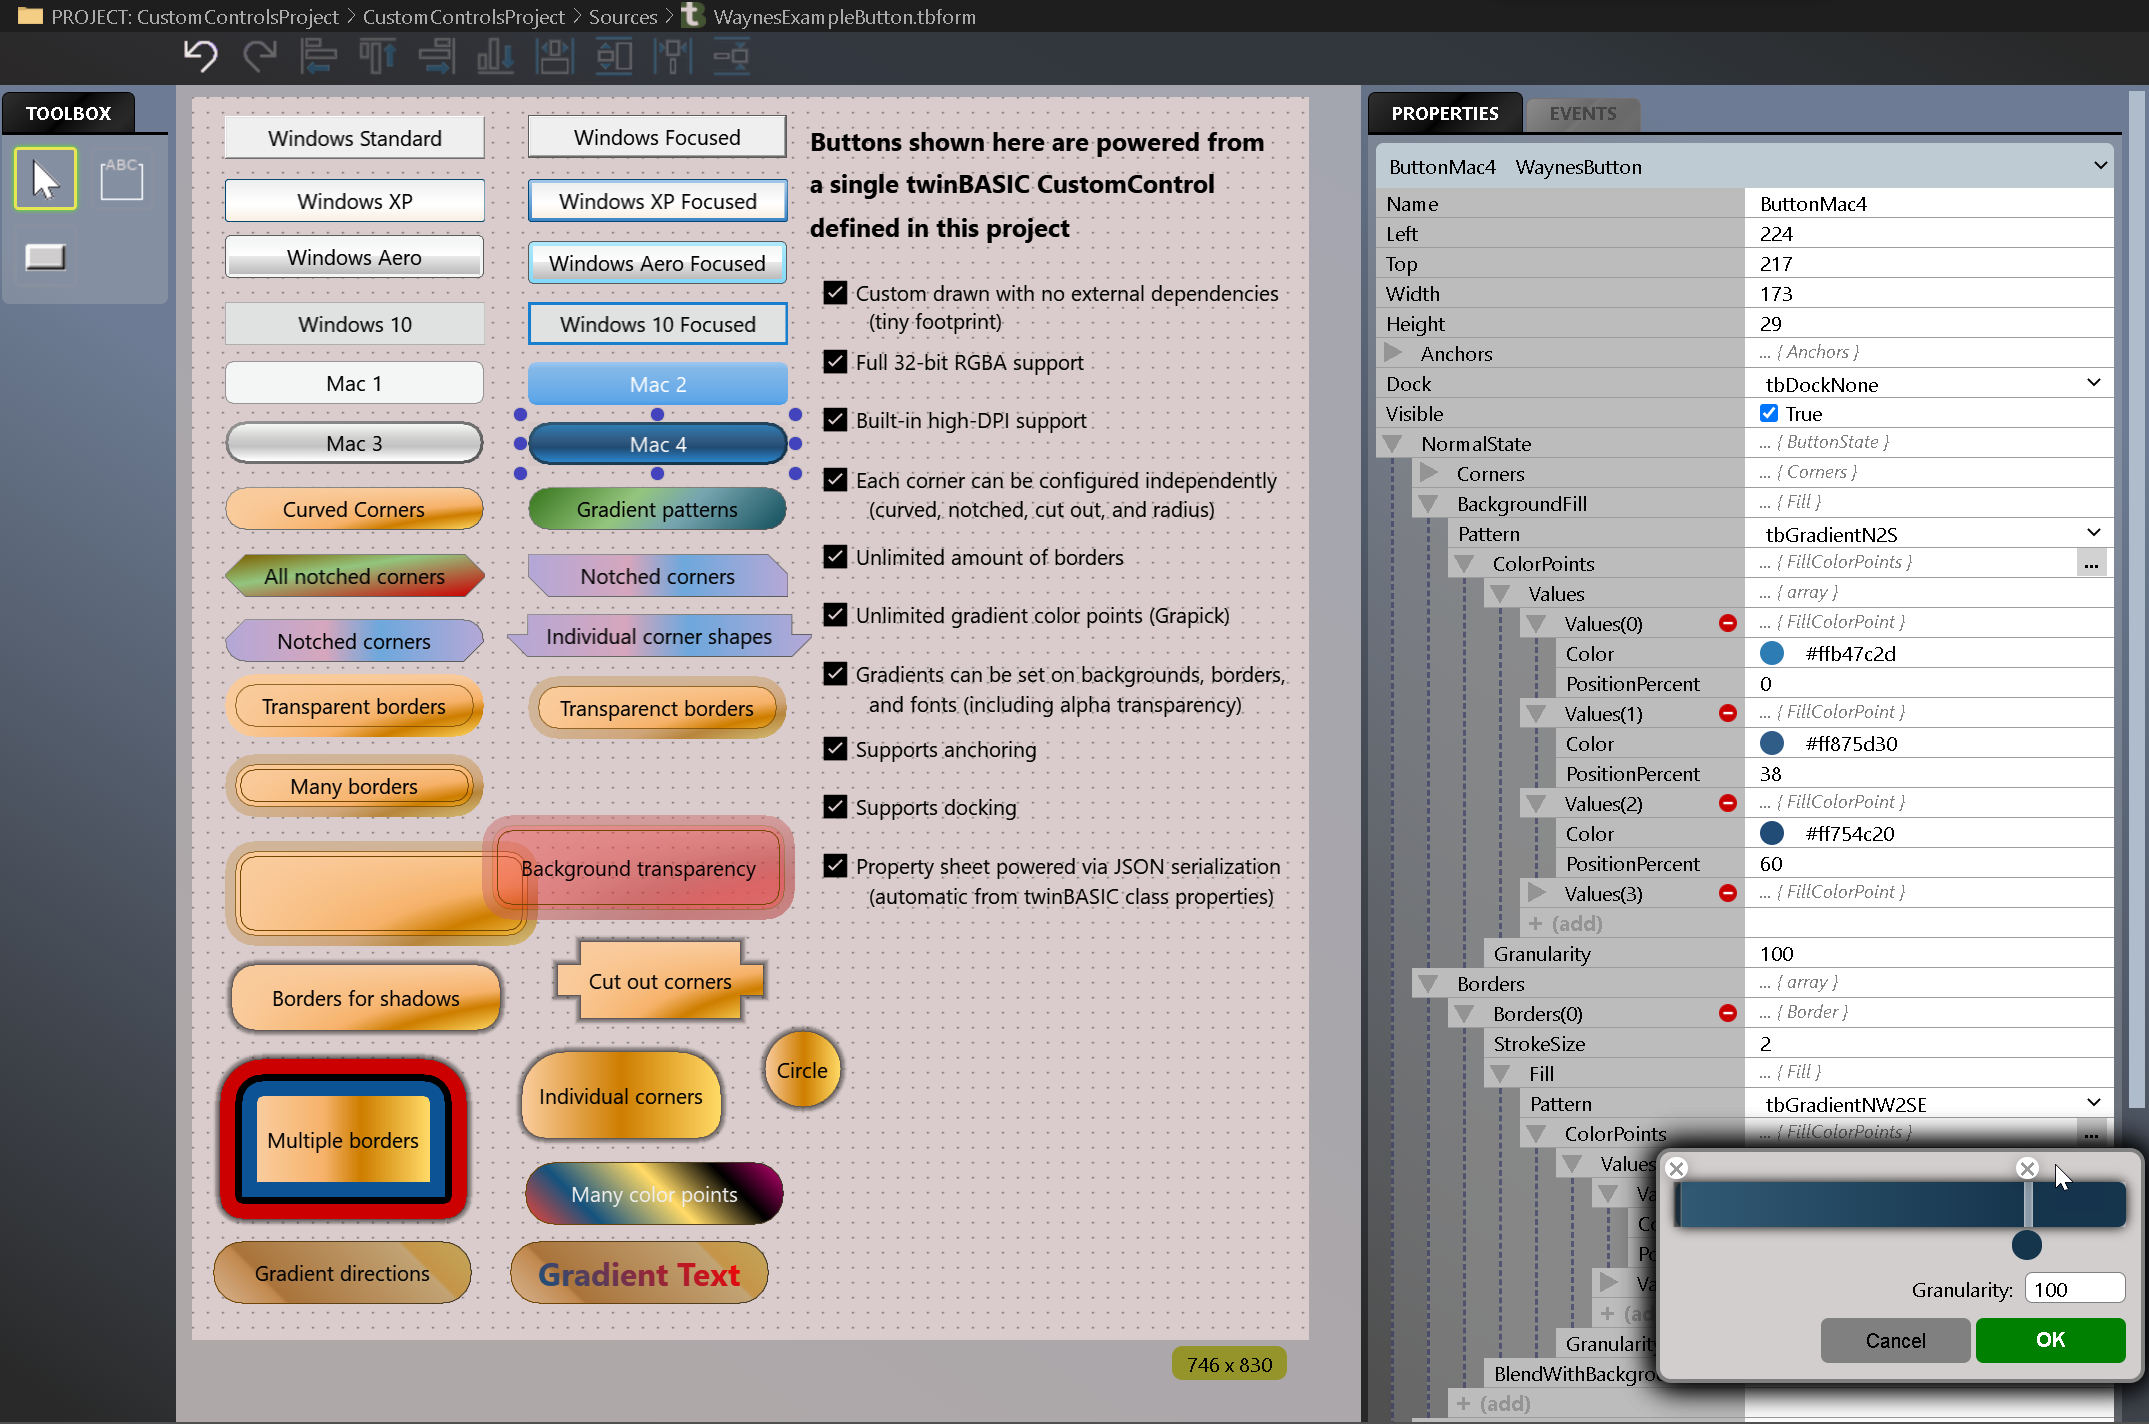Click the Redo icon in the toolbar
The width and height of the screenshot is (2149, 1424).
(x=259, y=56)
